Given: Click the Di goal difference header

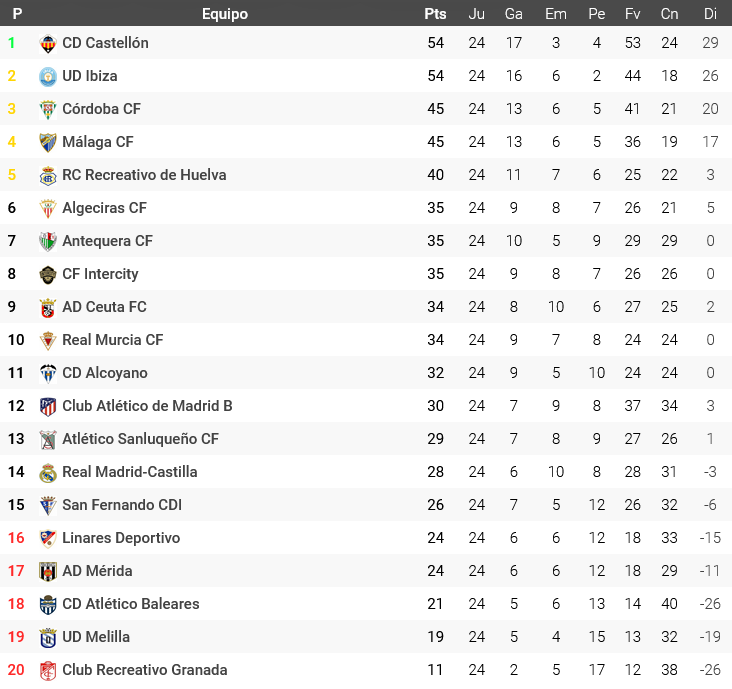Looking at the screenshot, I should click(x=710, y=14).
